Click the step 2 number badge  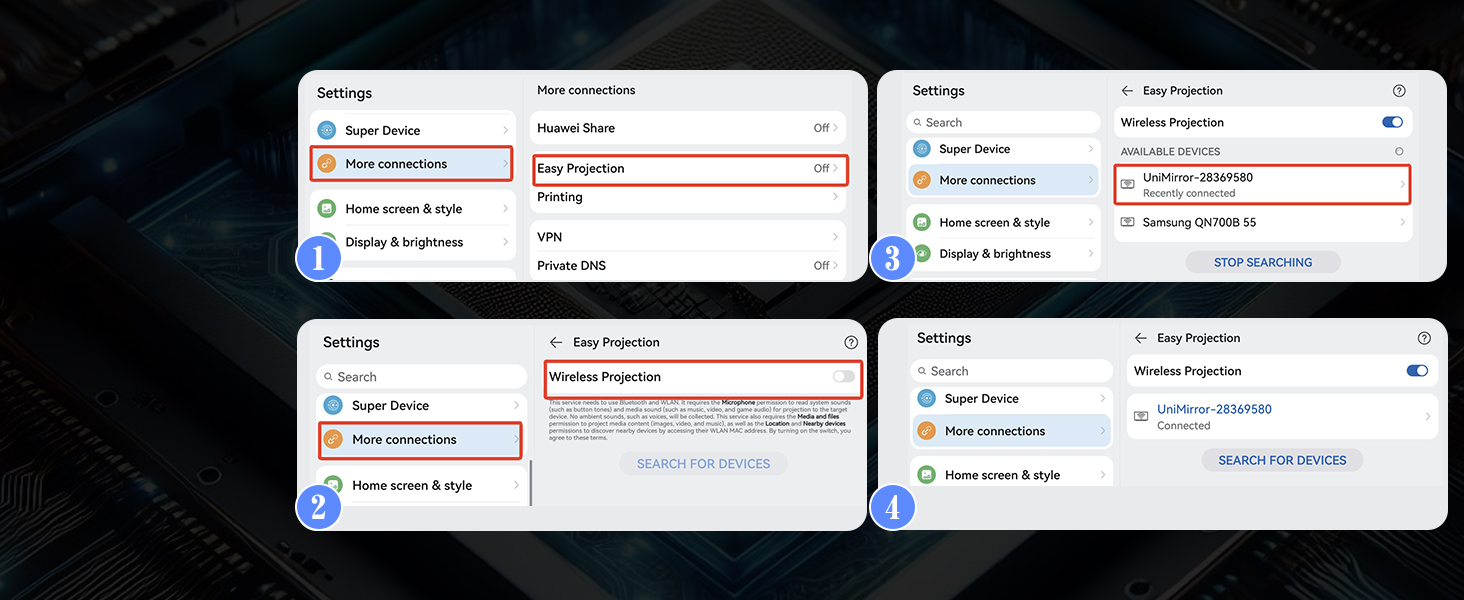[319, 508]
